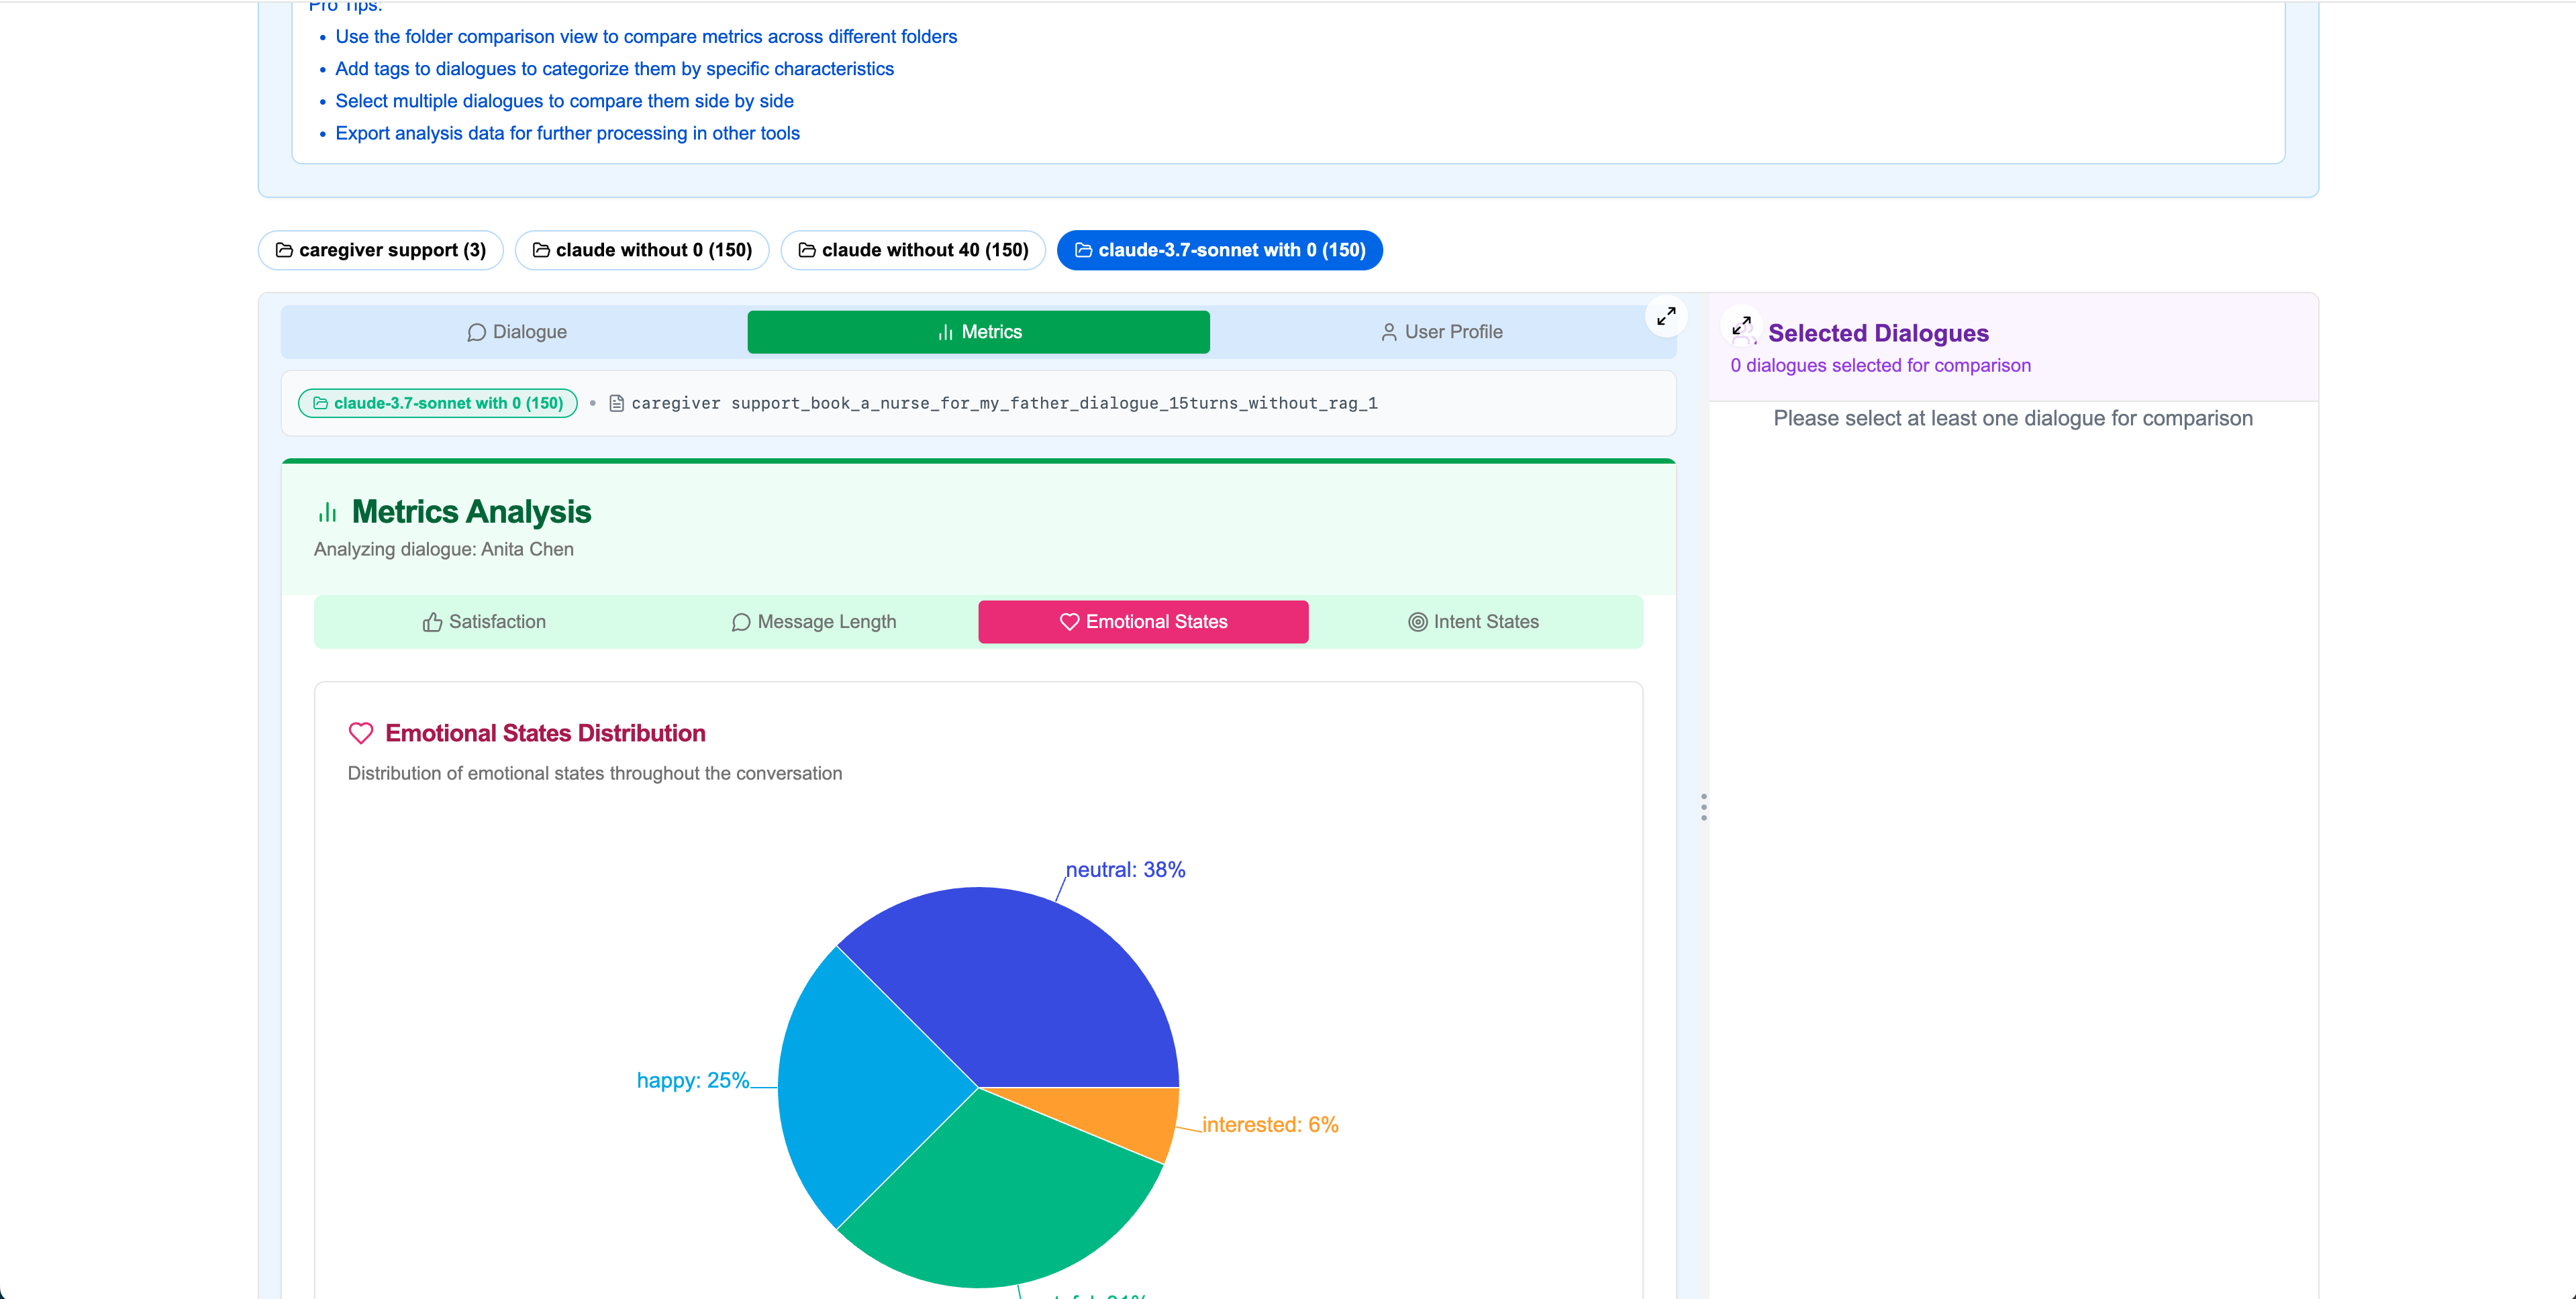This screenshot has width=2576, height=1299.
Task: Expand the dialogue panel with the arrows icon
Action: click(1666, 316)
